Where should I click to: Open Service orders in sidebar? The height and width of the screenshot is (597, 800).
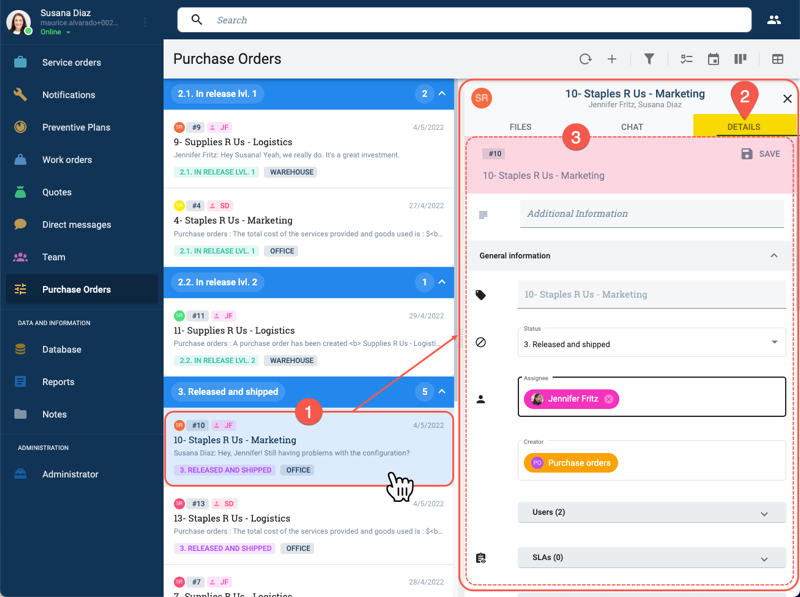click(71, 62)
